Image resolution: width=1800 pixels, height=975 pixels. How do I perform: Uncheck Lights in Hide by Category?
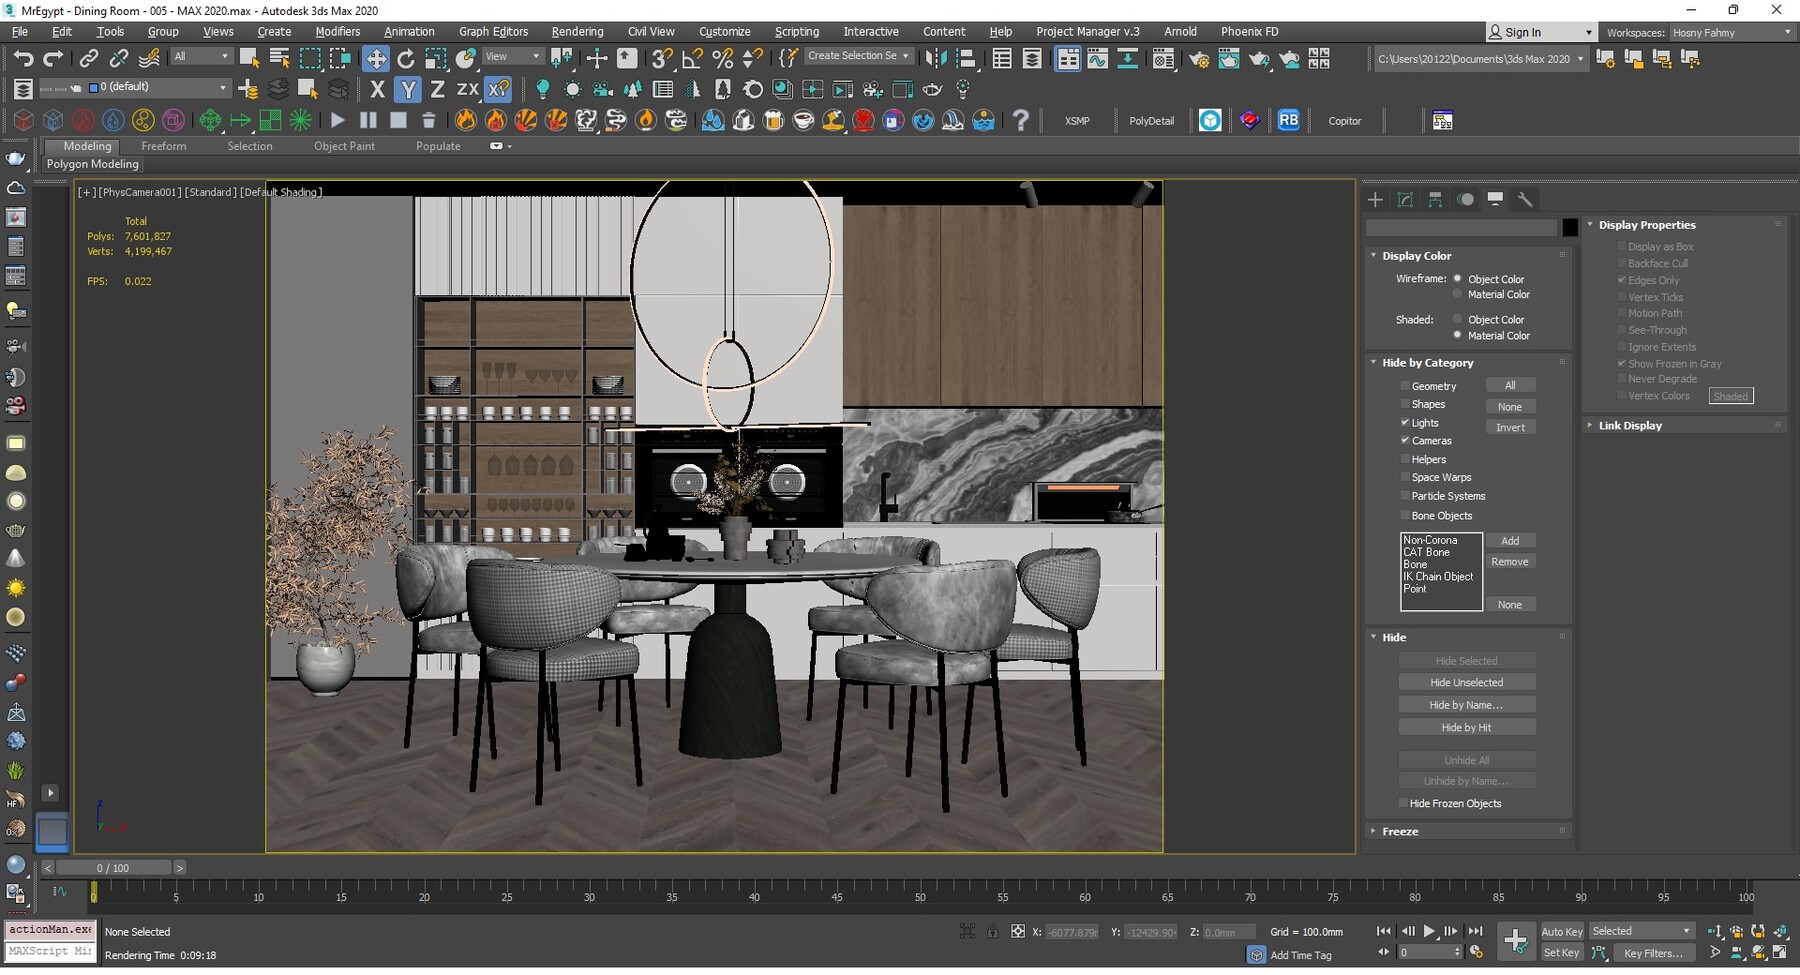pyautogui.click(x=1406, y=422)
